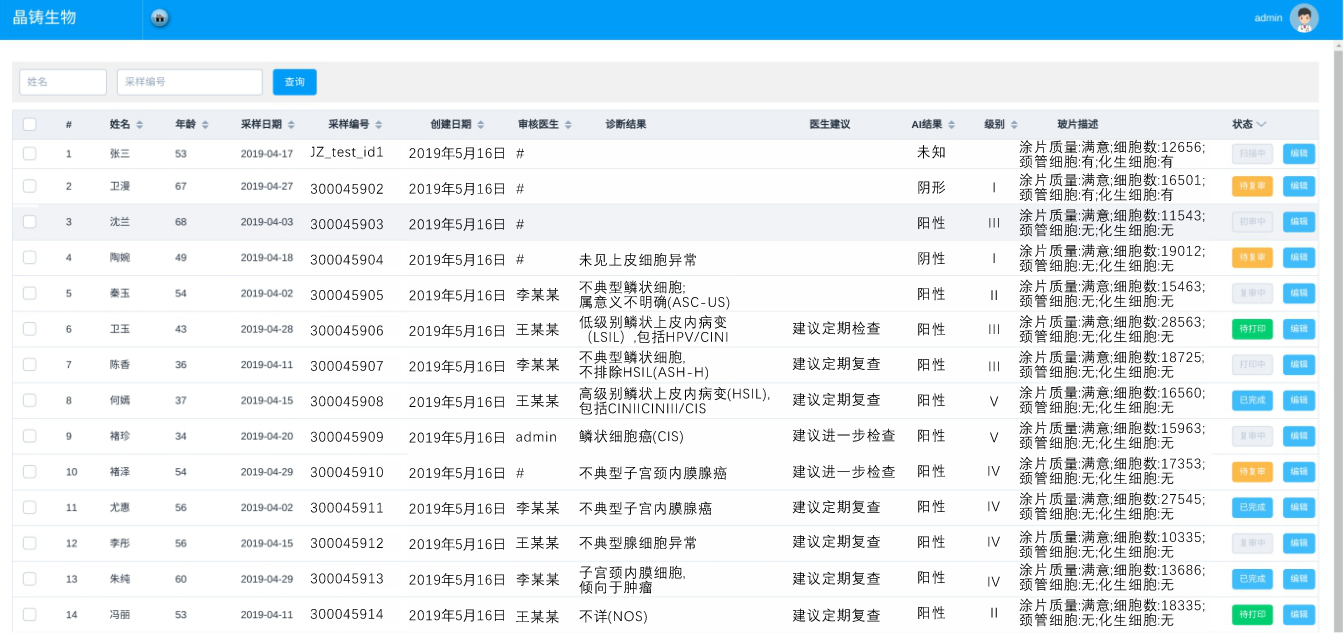This screenshot has height=636, width=1344.
Task: Sort the table by 姓名 column
Action: pyautogui.click(x=140, y=125)
